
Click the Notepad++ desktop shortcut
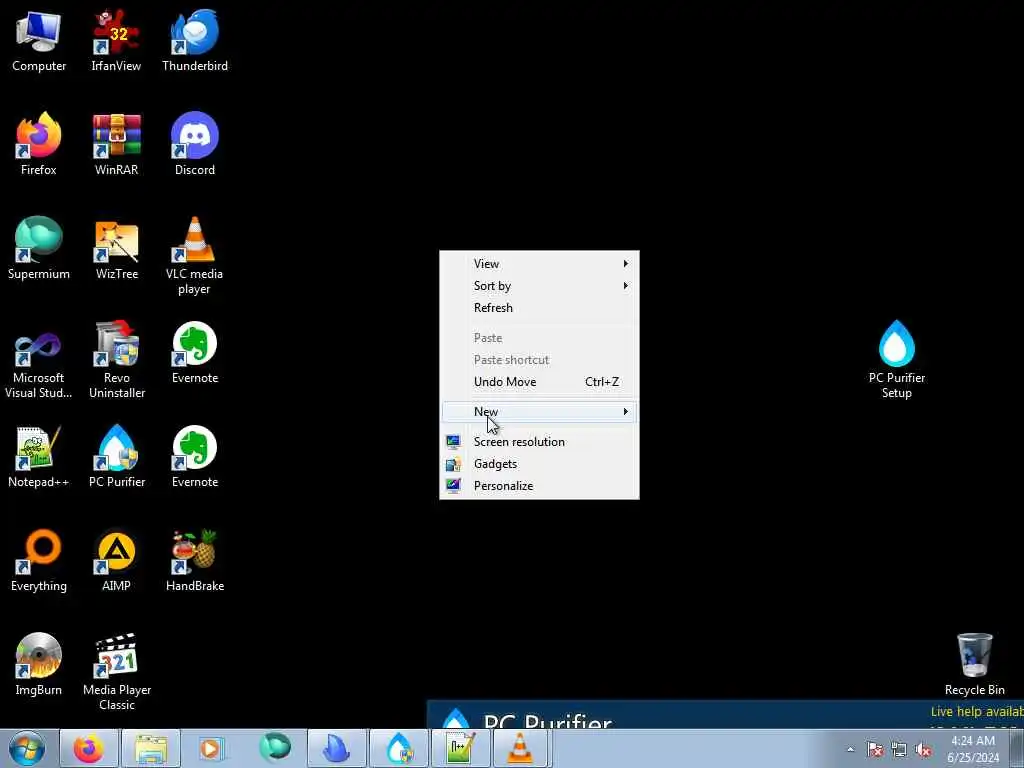[x=39, y=456]
